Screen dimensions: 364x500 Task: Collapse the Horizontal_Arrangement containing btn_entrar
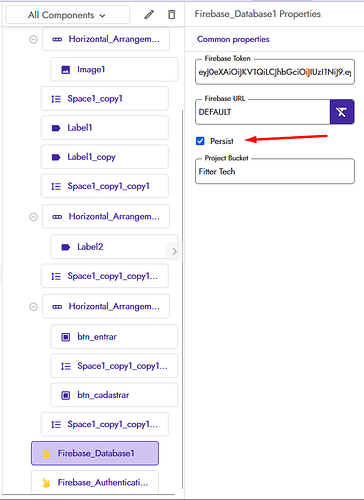point(33,307)
